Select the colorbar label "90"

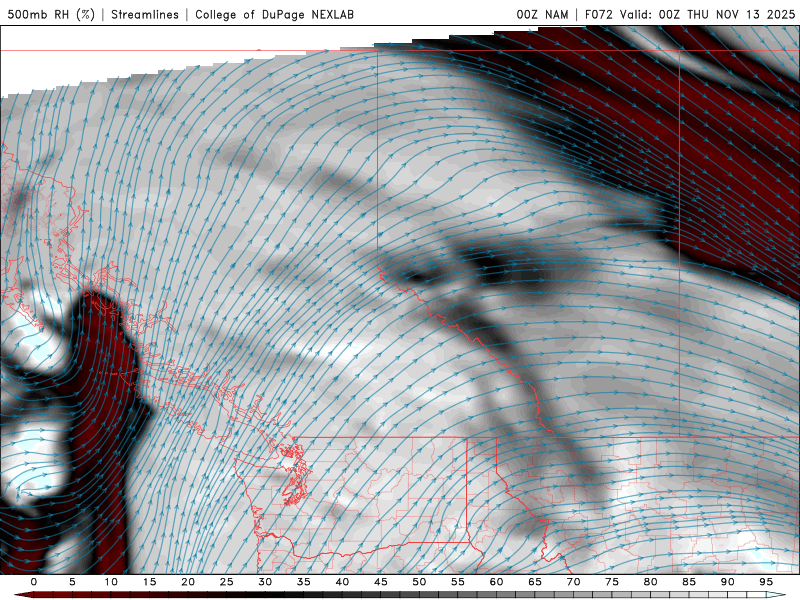coord(728,582)
